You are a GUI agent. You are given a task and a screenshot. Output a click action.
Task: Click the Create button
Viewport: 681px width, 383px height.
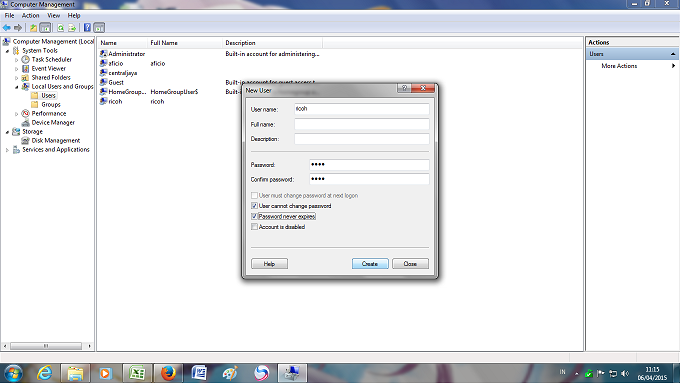(370, 264)
